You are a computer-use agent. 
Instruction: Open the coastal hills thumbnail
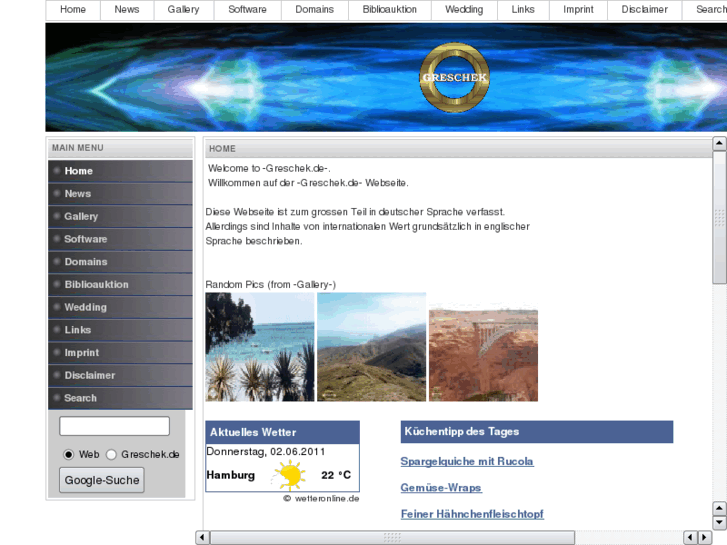click(x=371, y=347)
